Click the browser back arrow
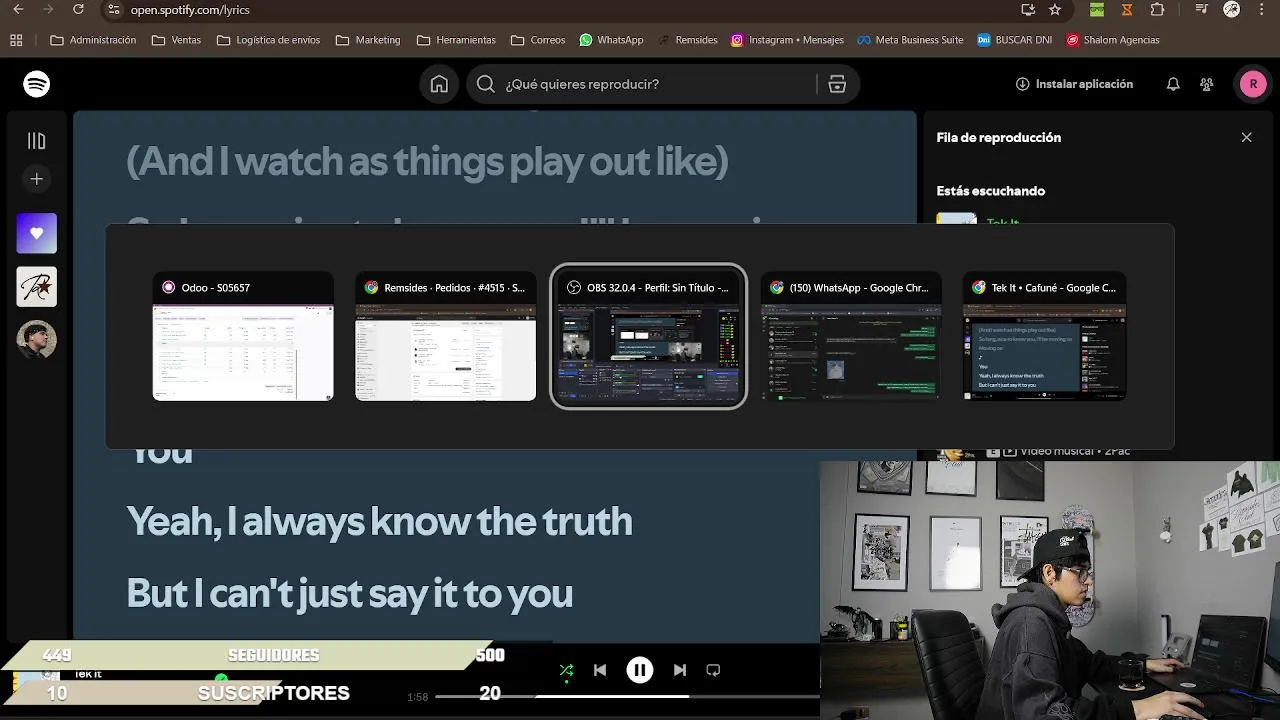Screen dimensions: 1280x720 (x=18, y=10)
